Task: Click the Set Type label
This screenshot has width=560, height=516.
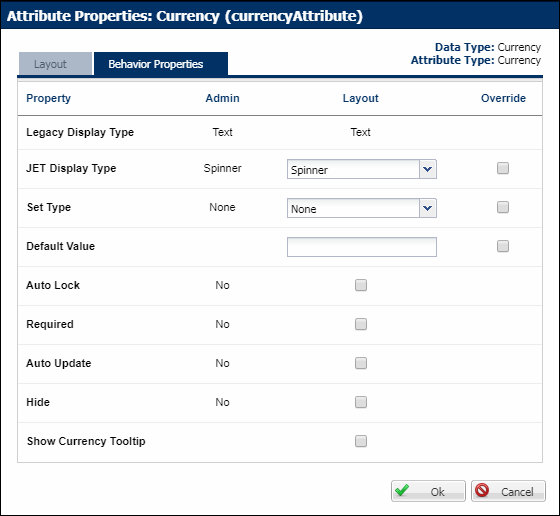Action: pyautogui.click(x=49, y=207)
